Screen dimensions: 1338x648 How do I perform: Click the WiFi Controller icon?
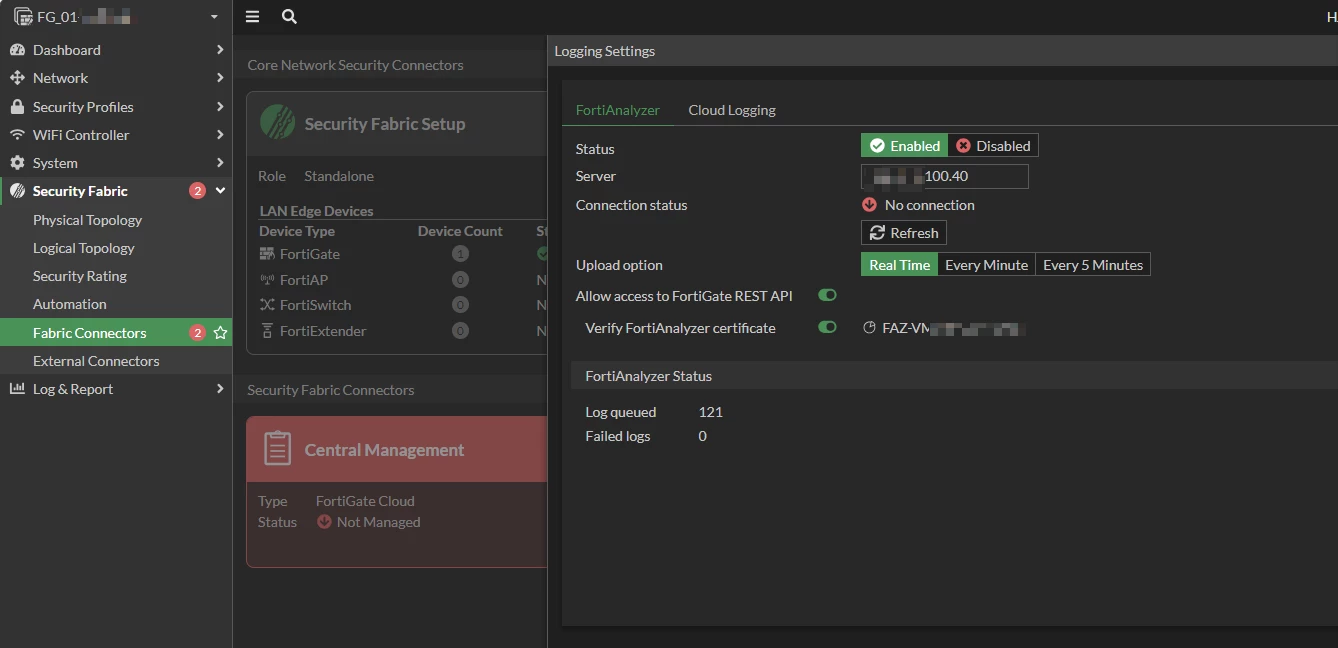coord(17,135)
